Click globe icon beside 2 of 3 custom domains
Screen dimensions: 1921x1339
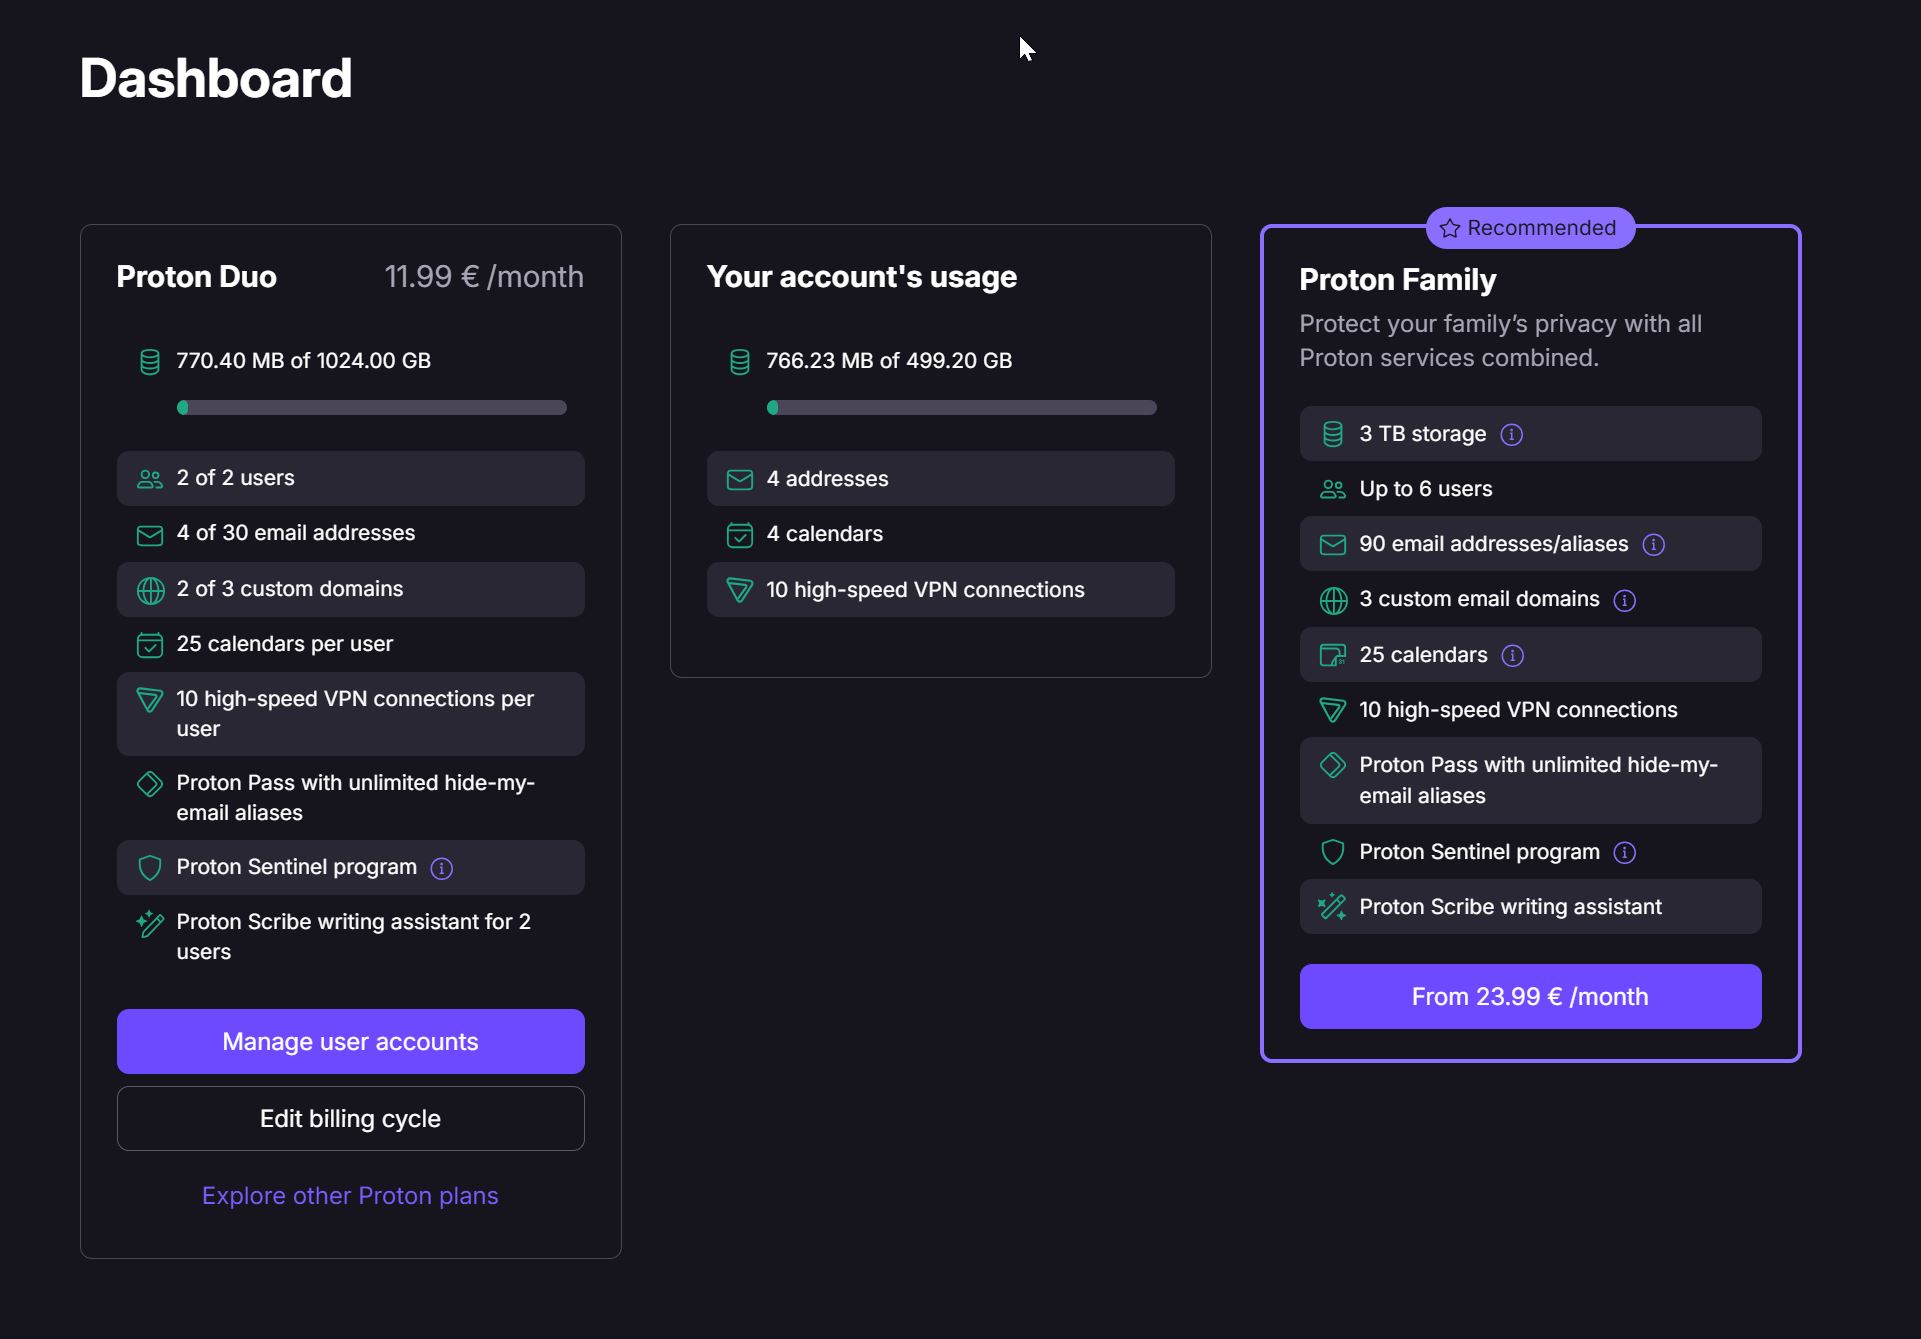150,590
